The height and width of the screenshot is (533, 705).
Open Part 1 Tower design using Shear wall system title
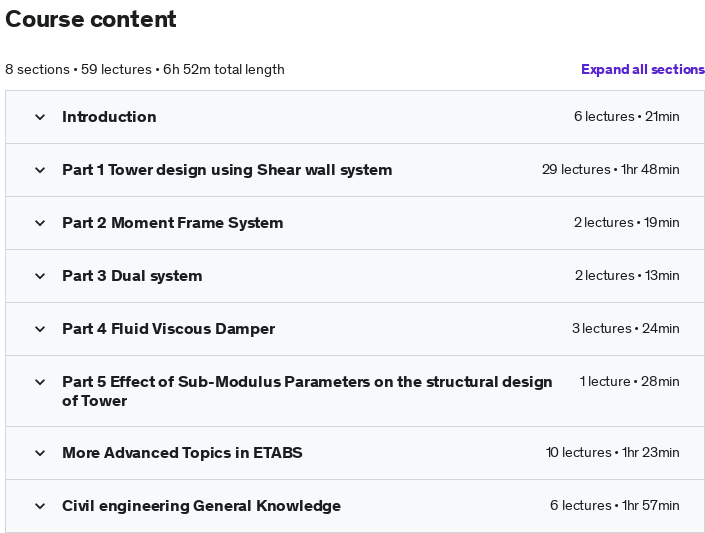tap(227, 170)
